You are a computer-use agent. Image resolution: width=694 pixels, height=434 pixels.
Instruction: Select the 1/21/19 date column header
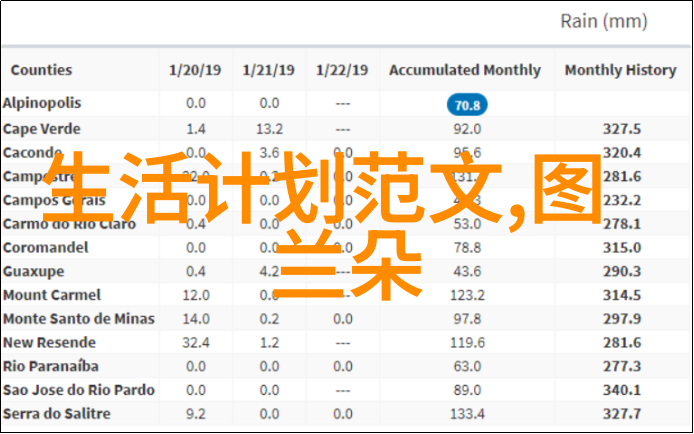click(x=269, y=71)
